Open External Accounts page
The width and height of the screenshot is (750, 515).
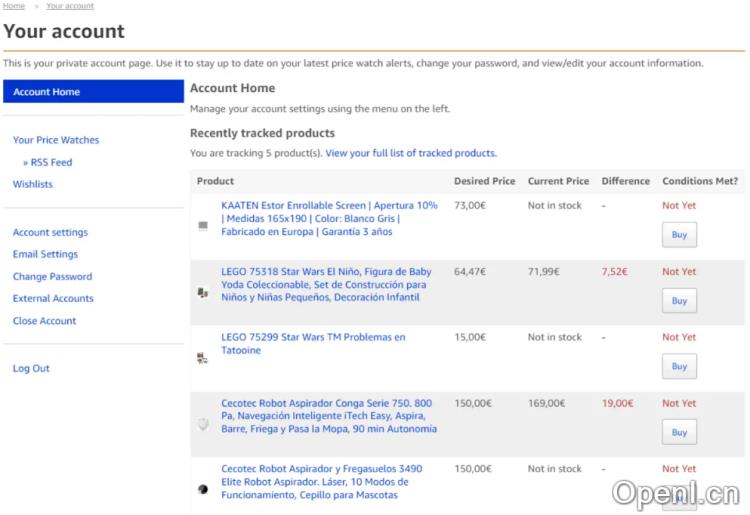(x=53, y=298)
